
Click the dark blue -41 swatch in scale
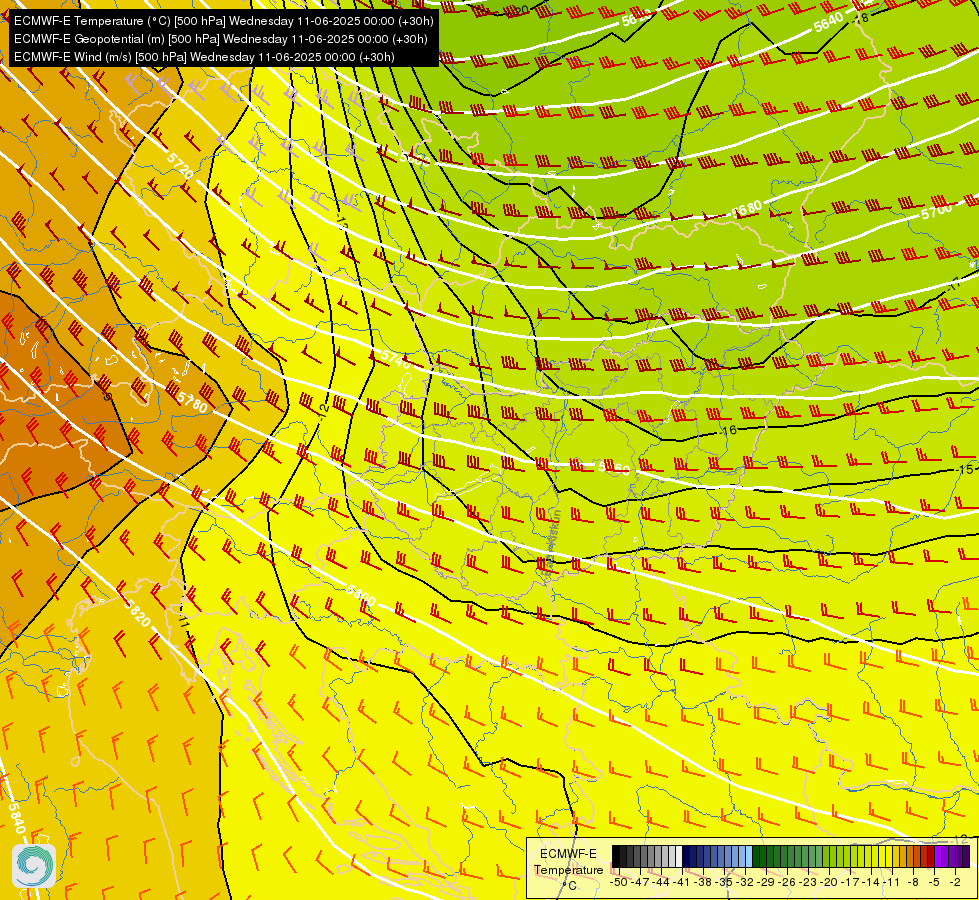point(686,856)
